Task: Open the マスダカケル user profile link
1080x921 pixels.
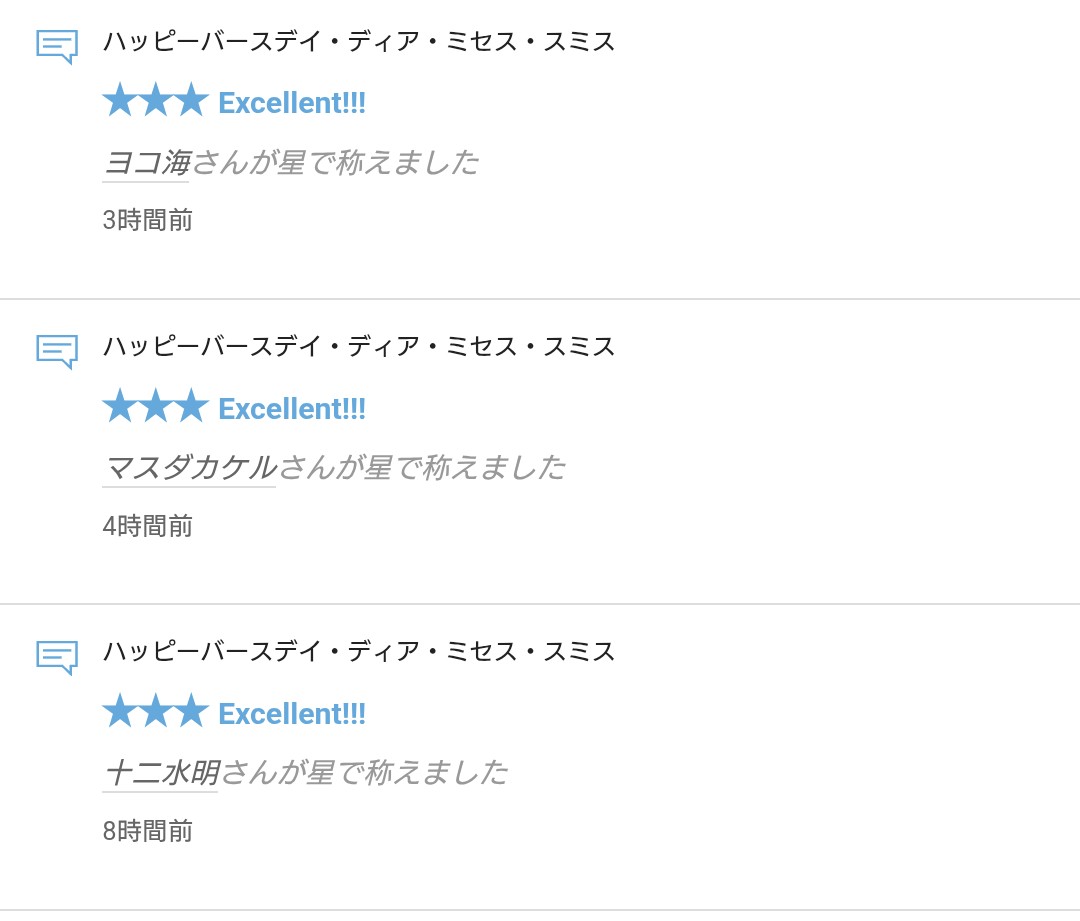Action: pyautogui.click(x=189, y=467)
